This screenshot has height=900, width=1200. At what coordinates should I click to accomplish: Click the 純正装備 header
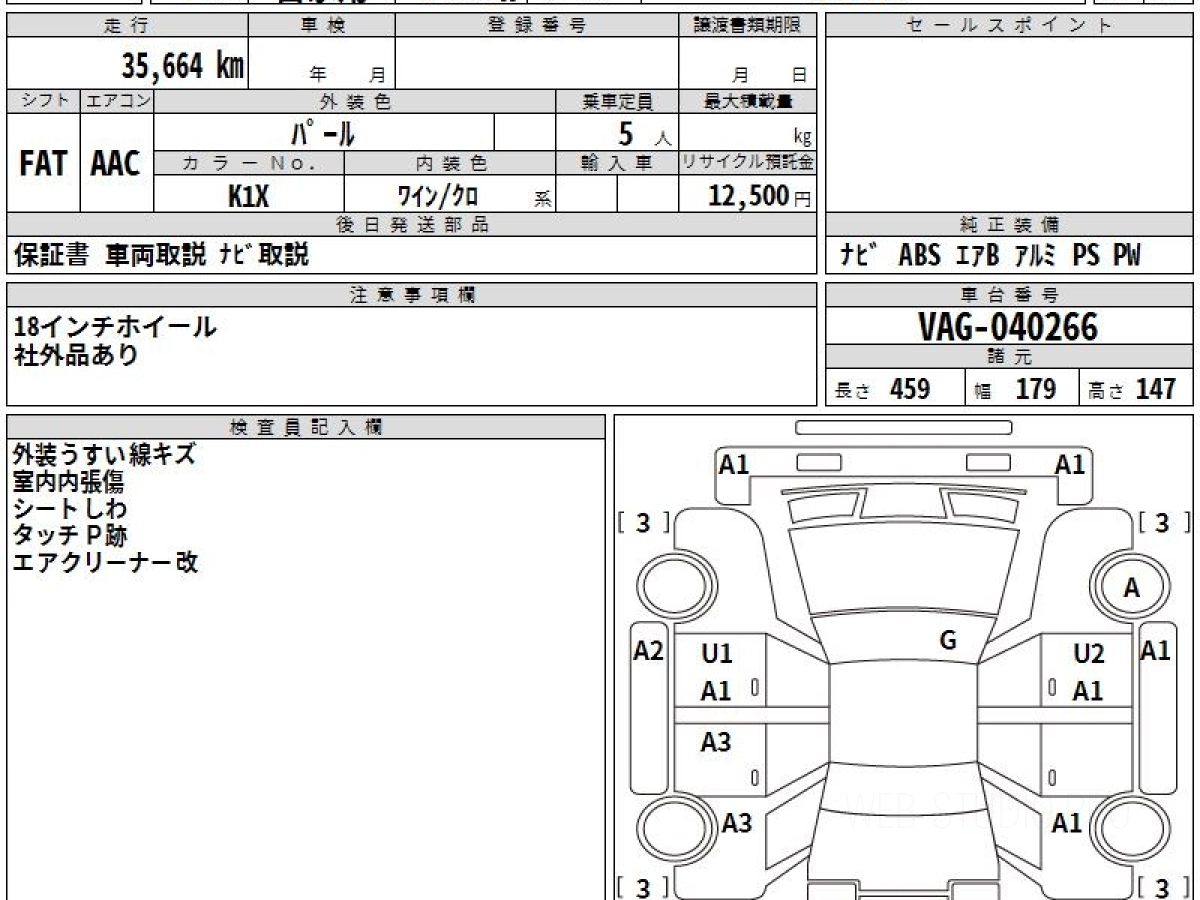point(1010,225)
